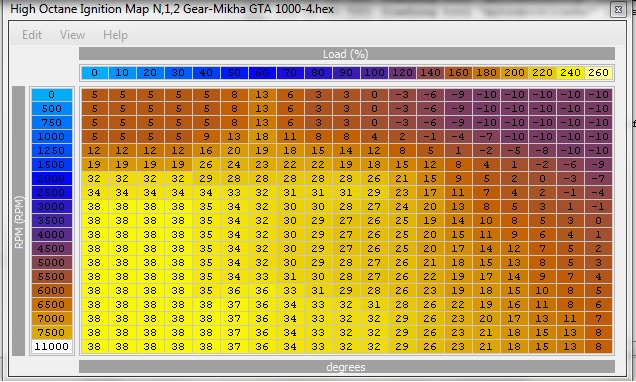
Task: Select the 100 load column header
Action: (x=374, y=73)
